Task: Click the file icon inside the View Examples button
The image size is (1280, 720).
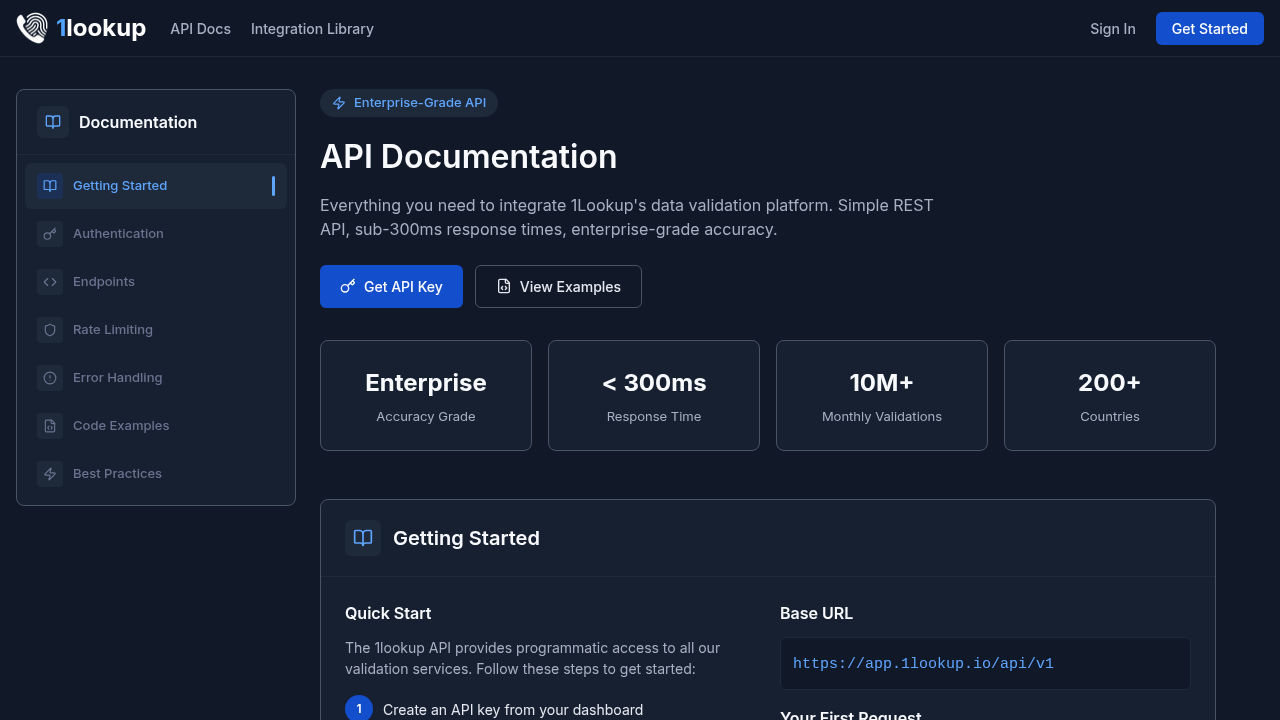Action: click(x=504, y=287)
